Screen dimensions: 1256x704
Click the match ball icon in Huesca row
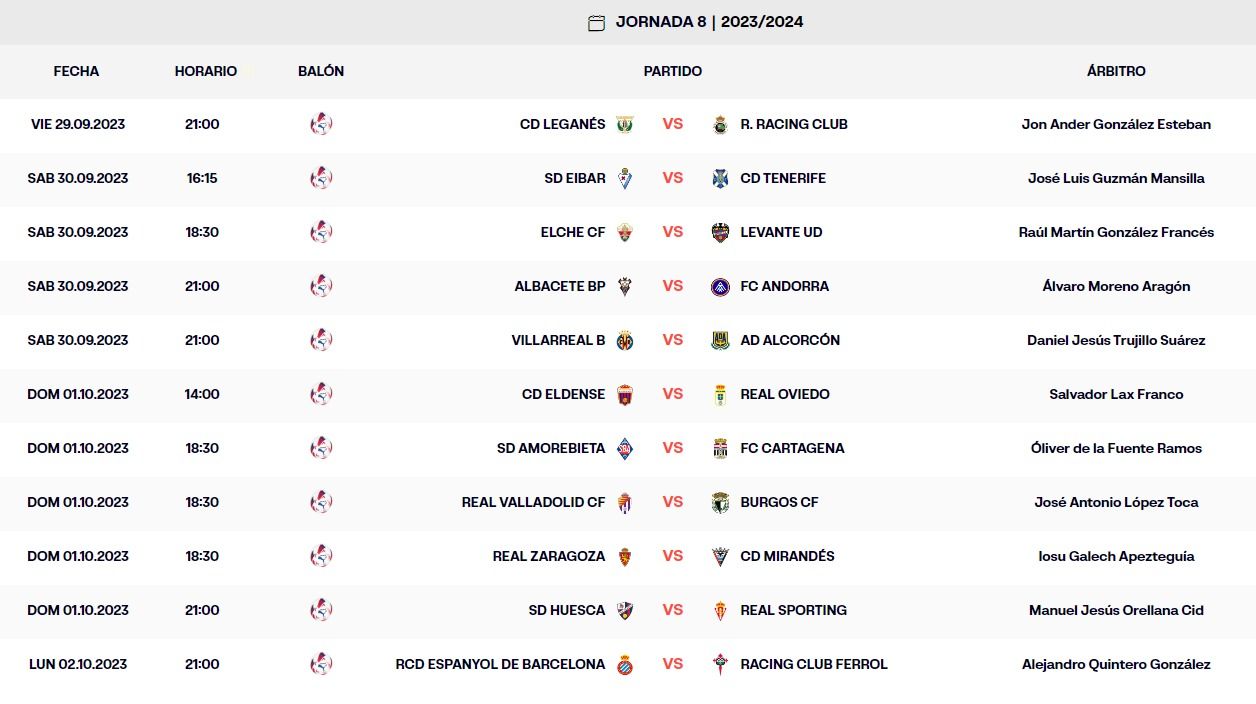(321, 611)
